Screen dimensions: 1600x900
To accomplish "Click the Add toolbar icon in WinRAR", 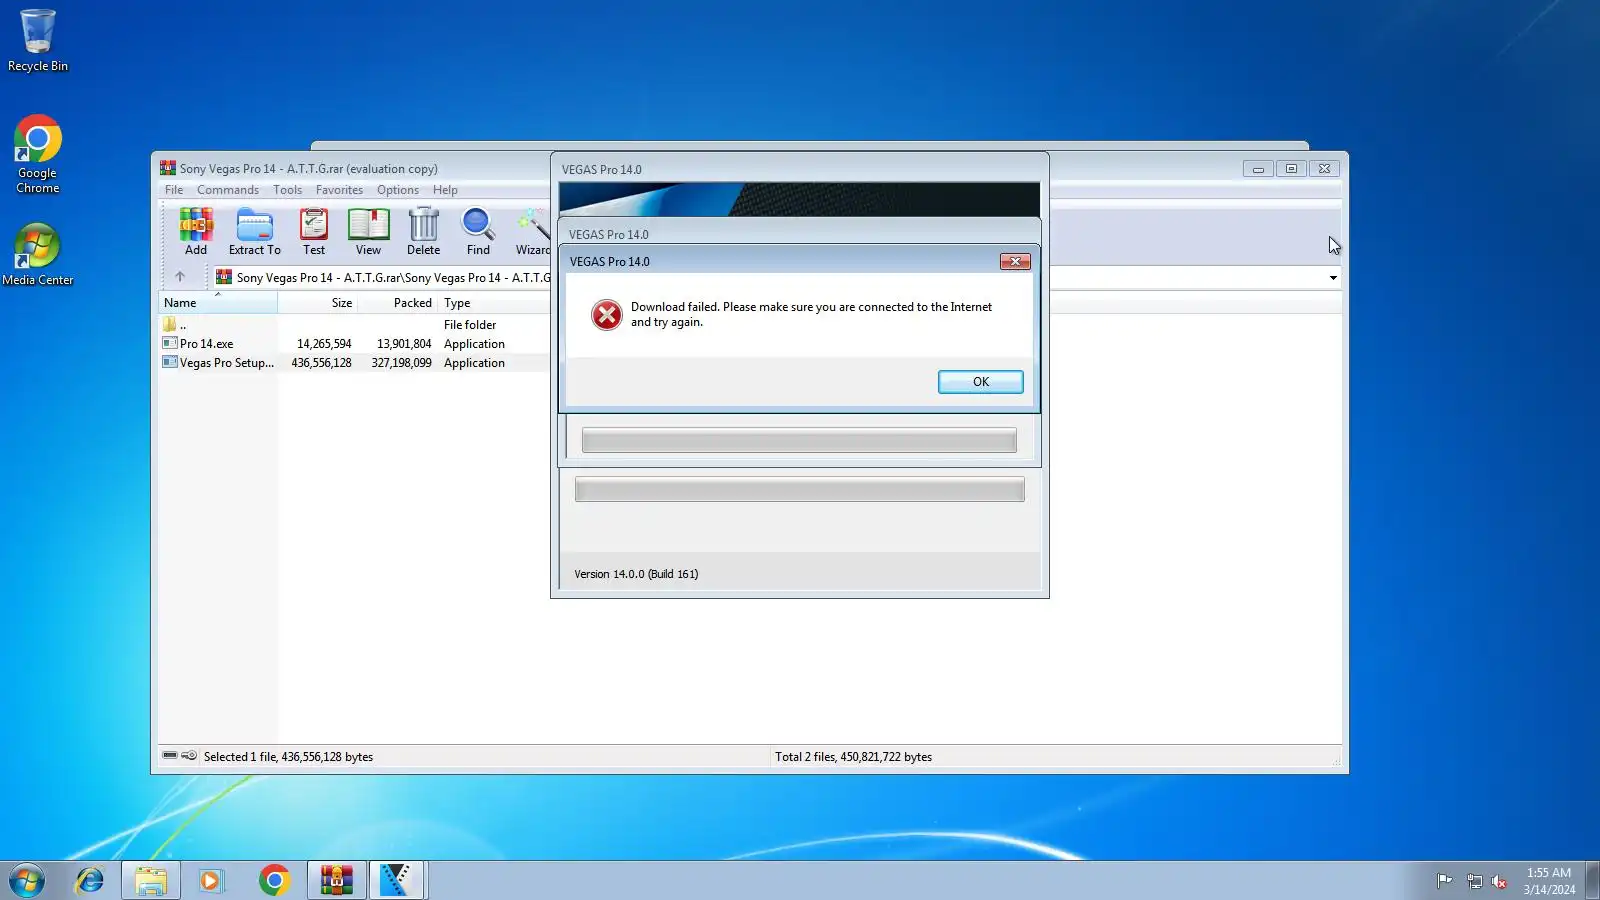I will tap(196, 231).
